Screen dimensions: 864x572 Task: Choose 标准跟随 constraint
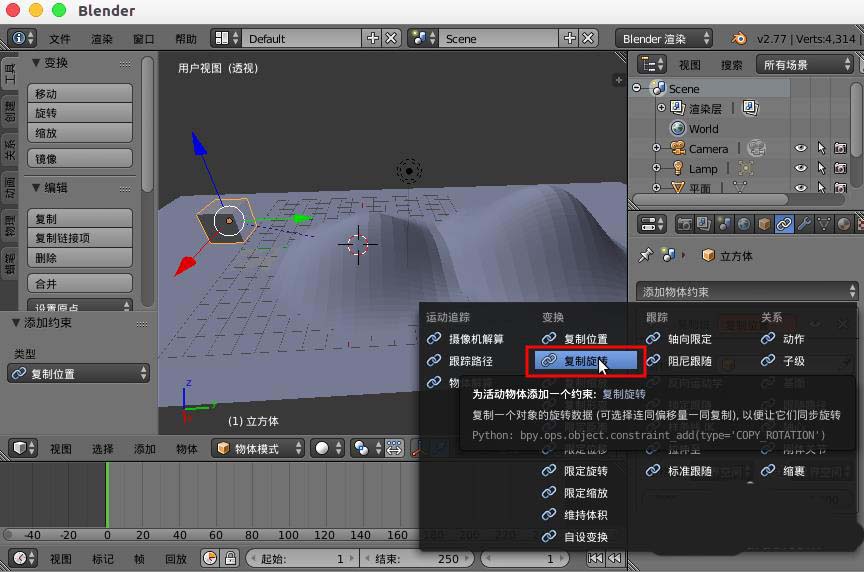[x=690, y=471]
